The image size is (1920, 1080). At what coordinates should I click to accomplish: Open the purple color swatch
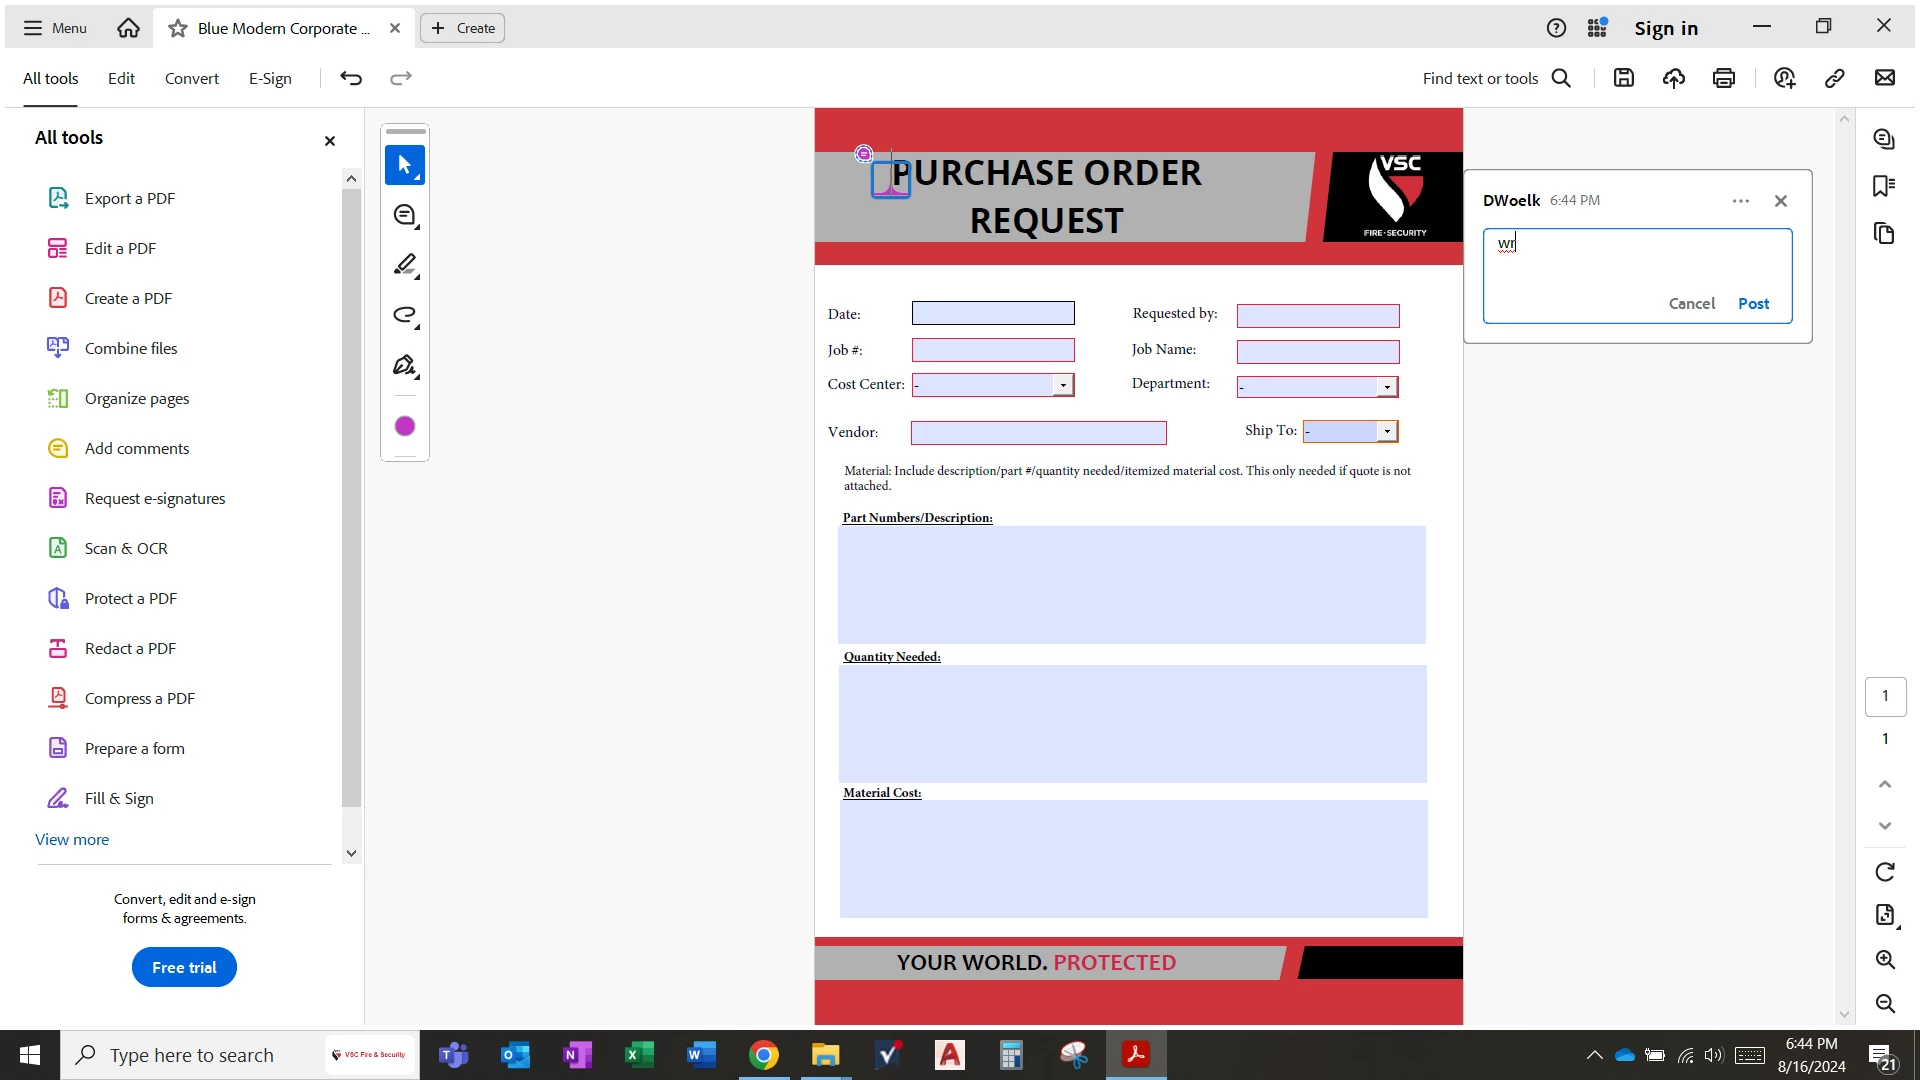point(405,426)
